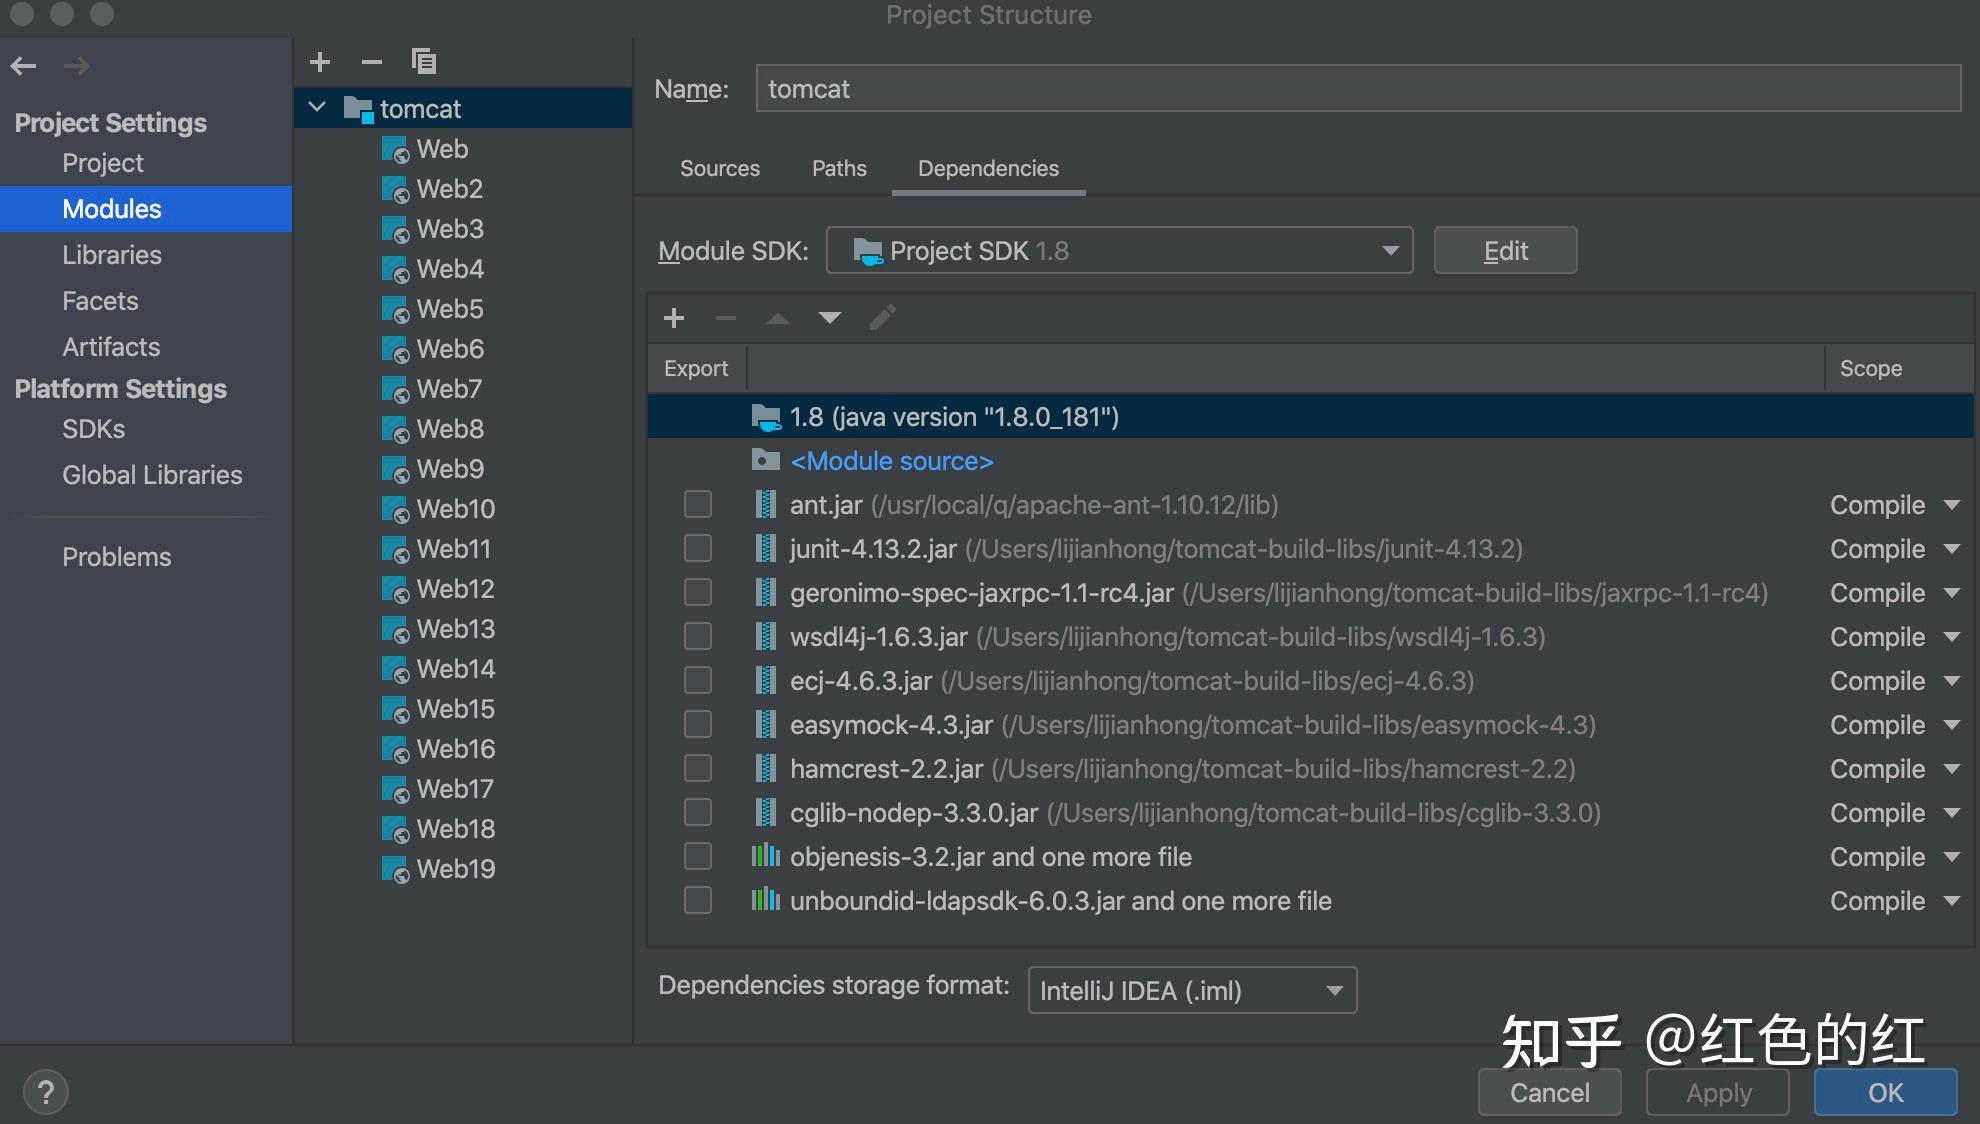This screenshot has width=1980, height=1124.
Task: Click the Module source folder icon
Action: (x=766, y=460)
